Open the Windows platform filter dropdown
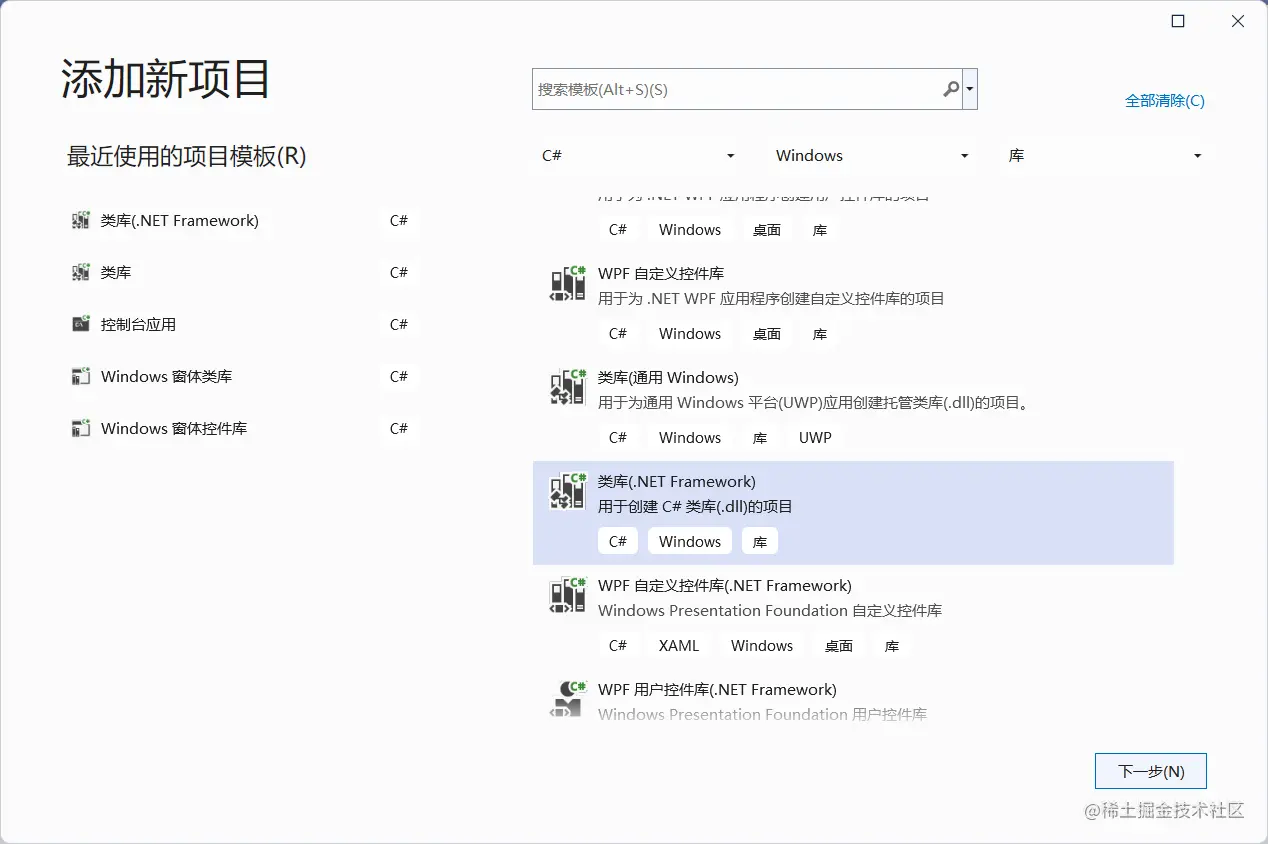This screenshot has height=844, width=1268. point(872,156)
